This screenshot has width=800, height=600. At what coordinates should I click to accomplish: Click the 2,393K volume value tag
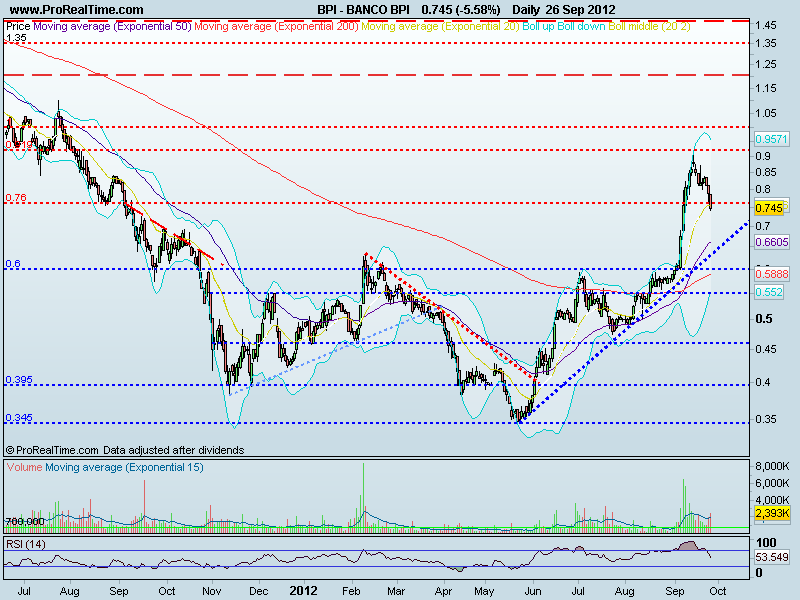(x=772, y=513)
